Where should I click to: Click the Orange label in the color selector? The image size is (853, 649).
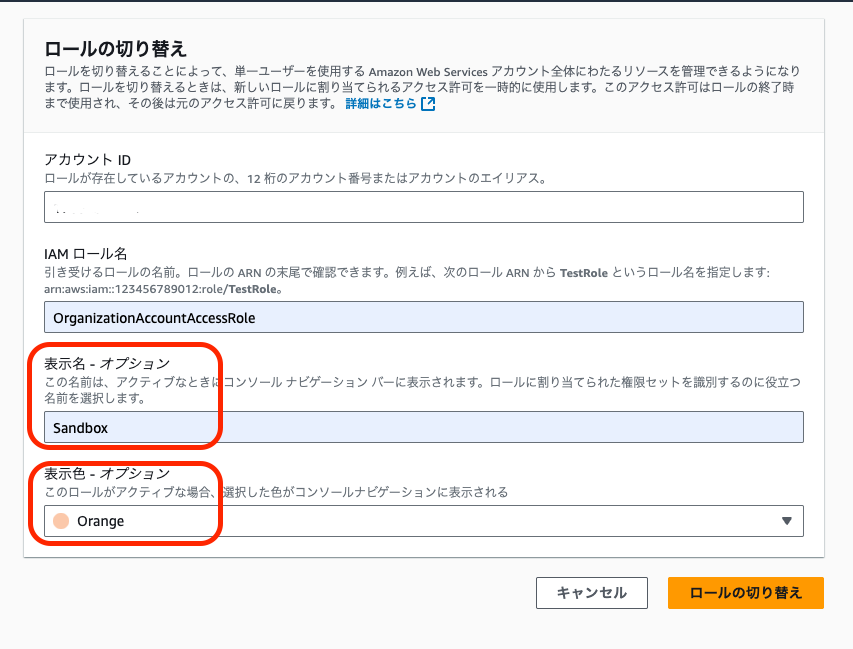[100, 520]
